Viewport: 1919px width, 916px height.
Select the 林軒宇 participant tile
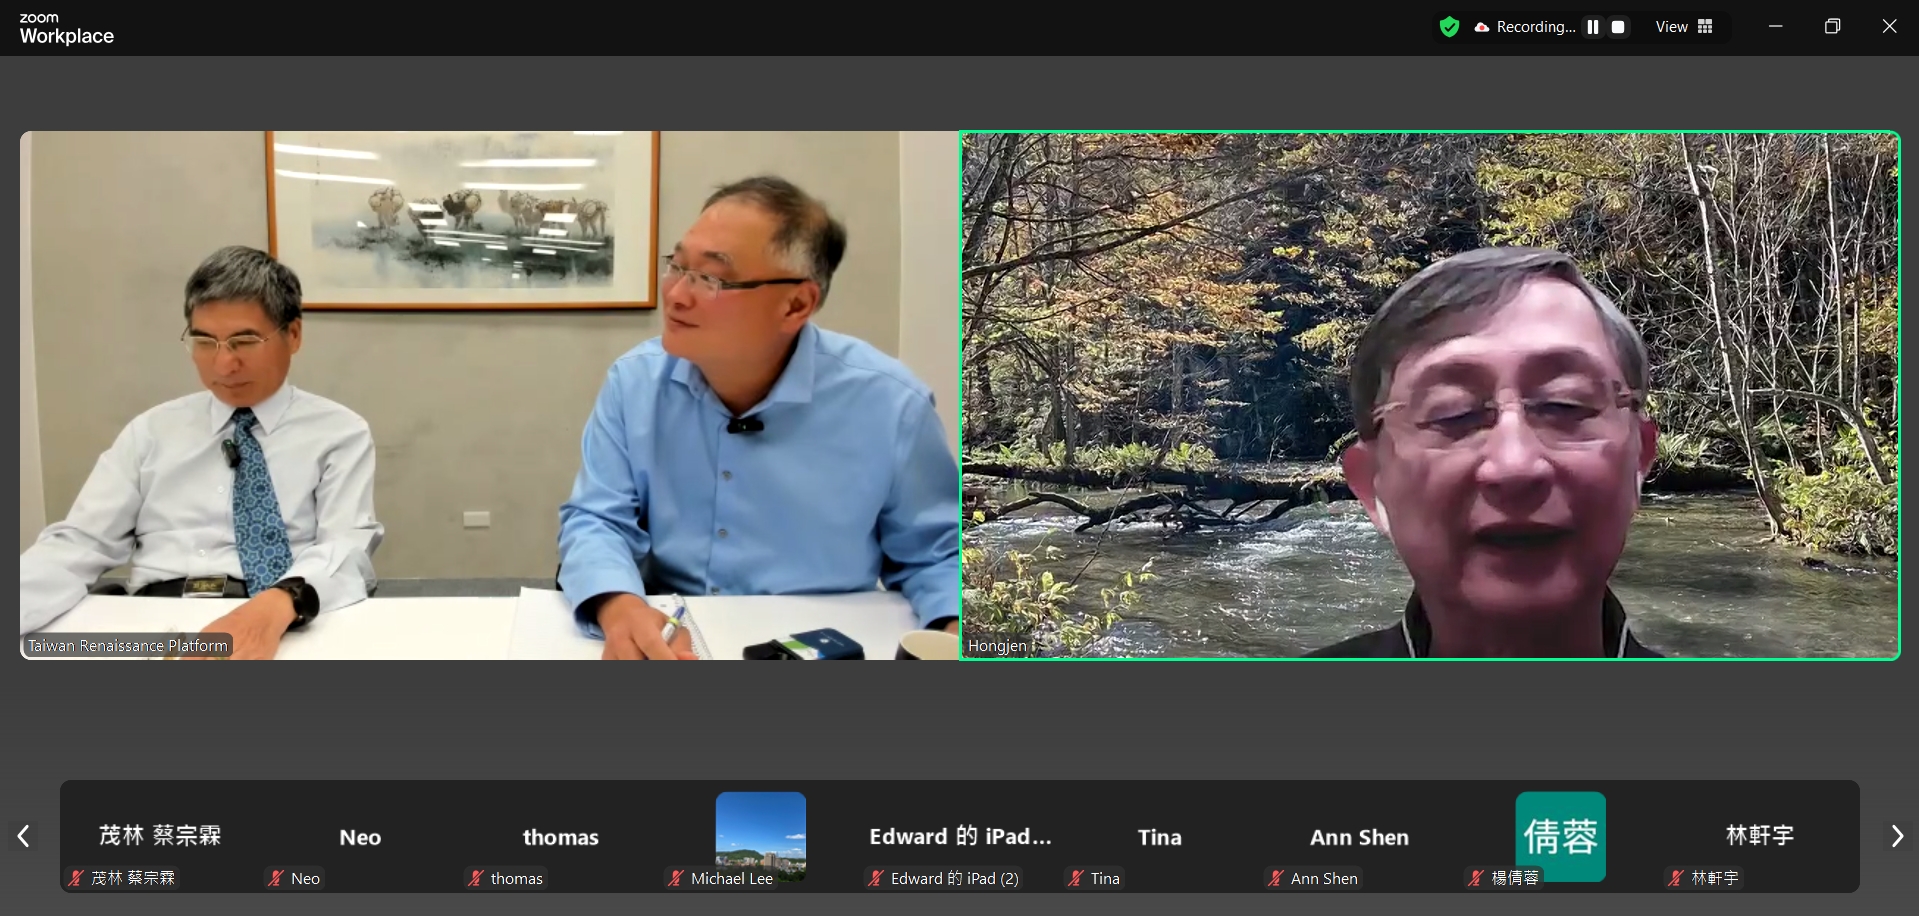[x=1760, y=837]
